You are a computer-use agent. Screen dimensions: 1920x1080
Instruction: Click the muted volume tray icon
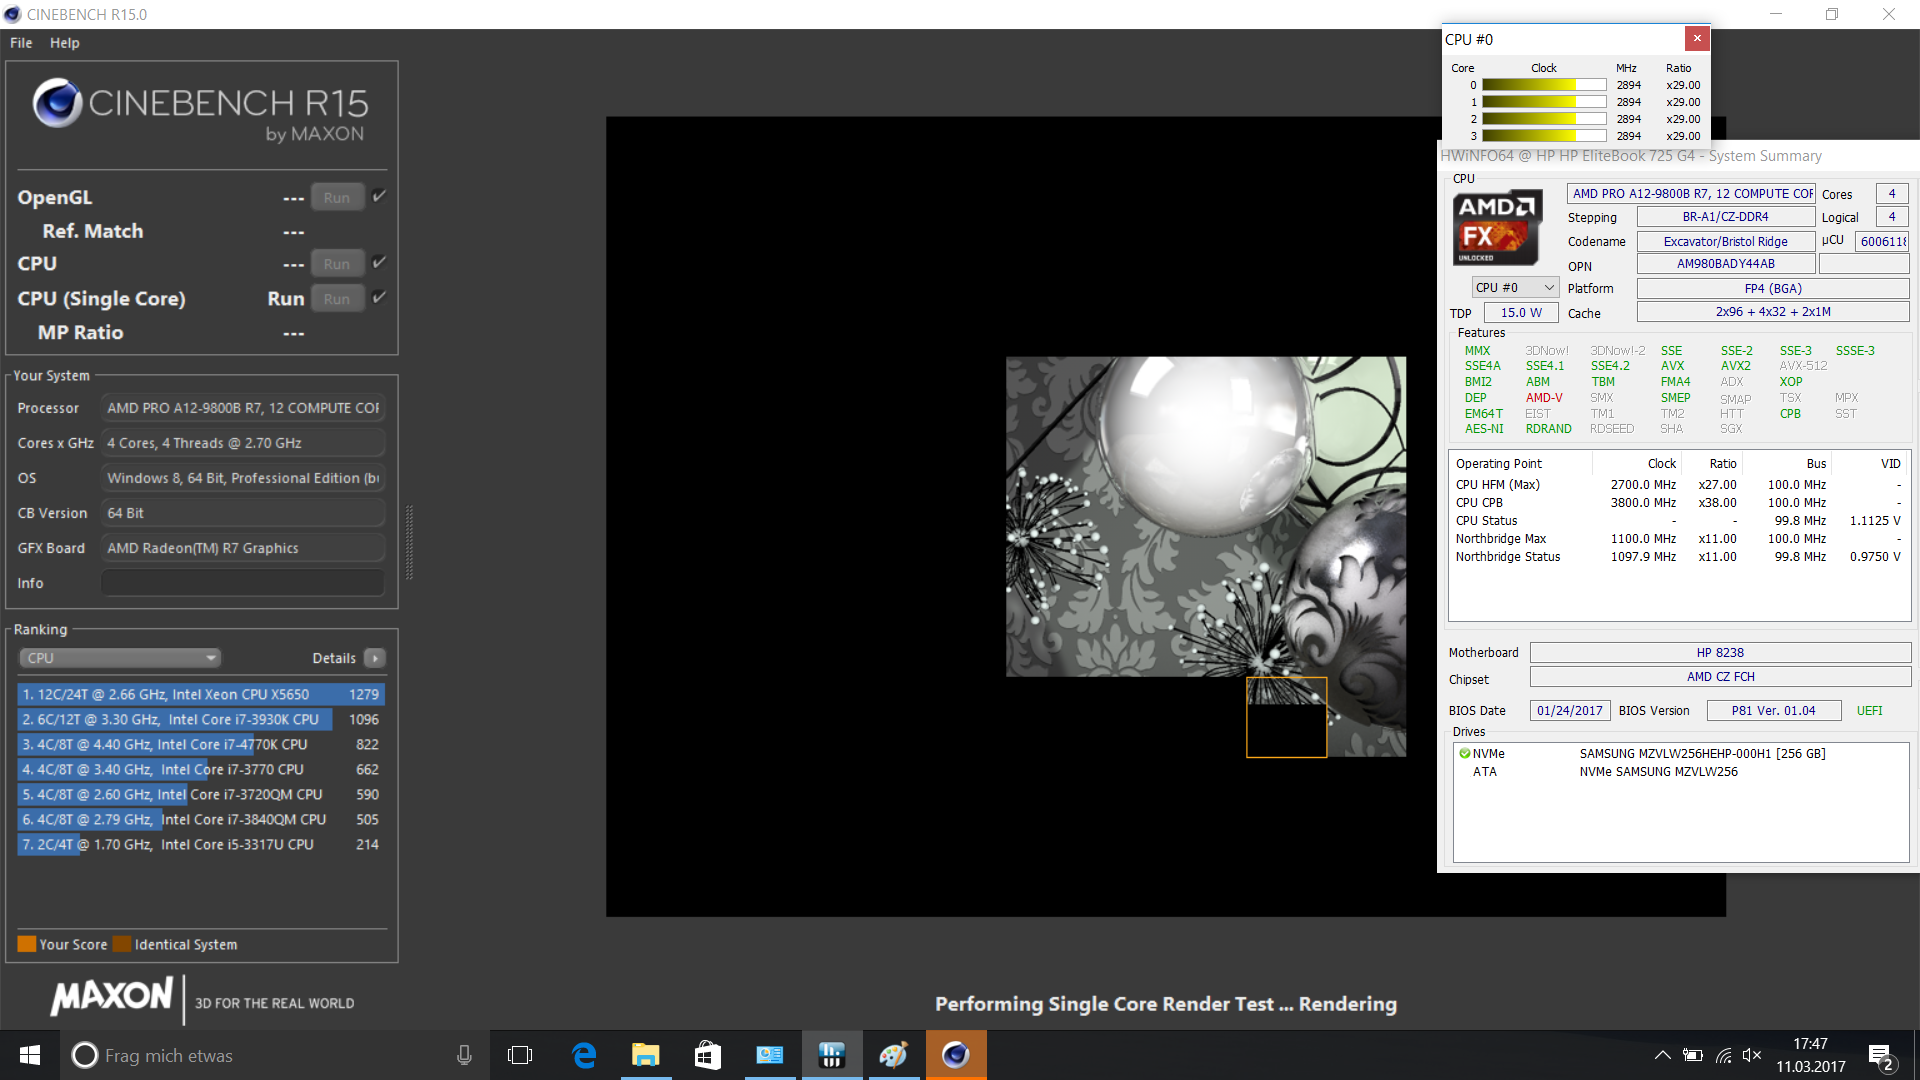pyautogui.click(x=1752, y=1055)
